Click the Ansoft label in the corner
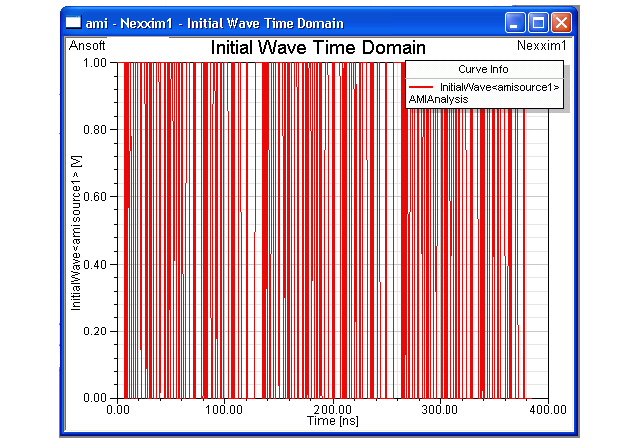The width and height of the screenshot is (640, 444). click(87, 46)
